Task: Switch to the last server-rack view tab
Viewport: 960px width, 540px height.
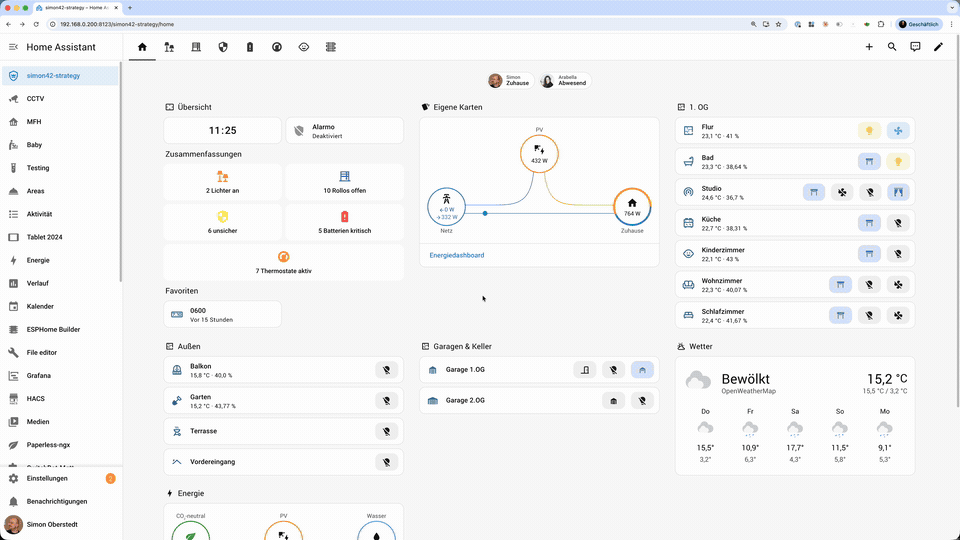Action: [331, 47]
